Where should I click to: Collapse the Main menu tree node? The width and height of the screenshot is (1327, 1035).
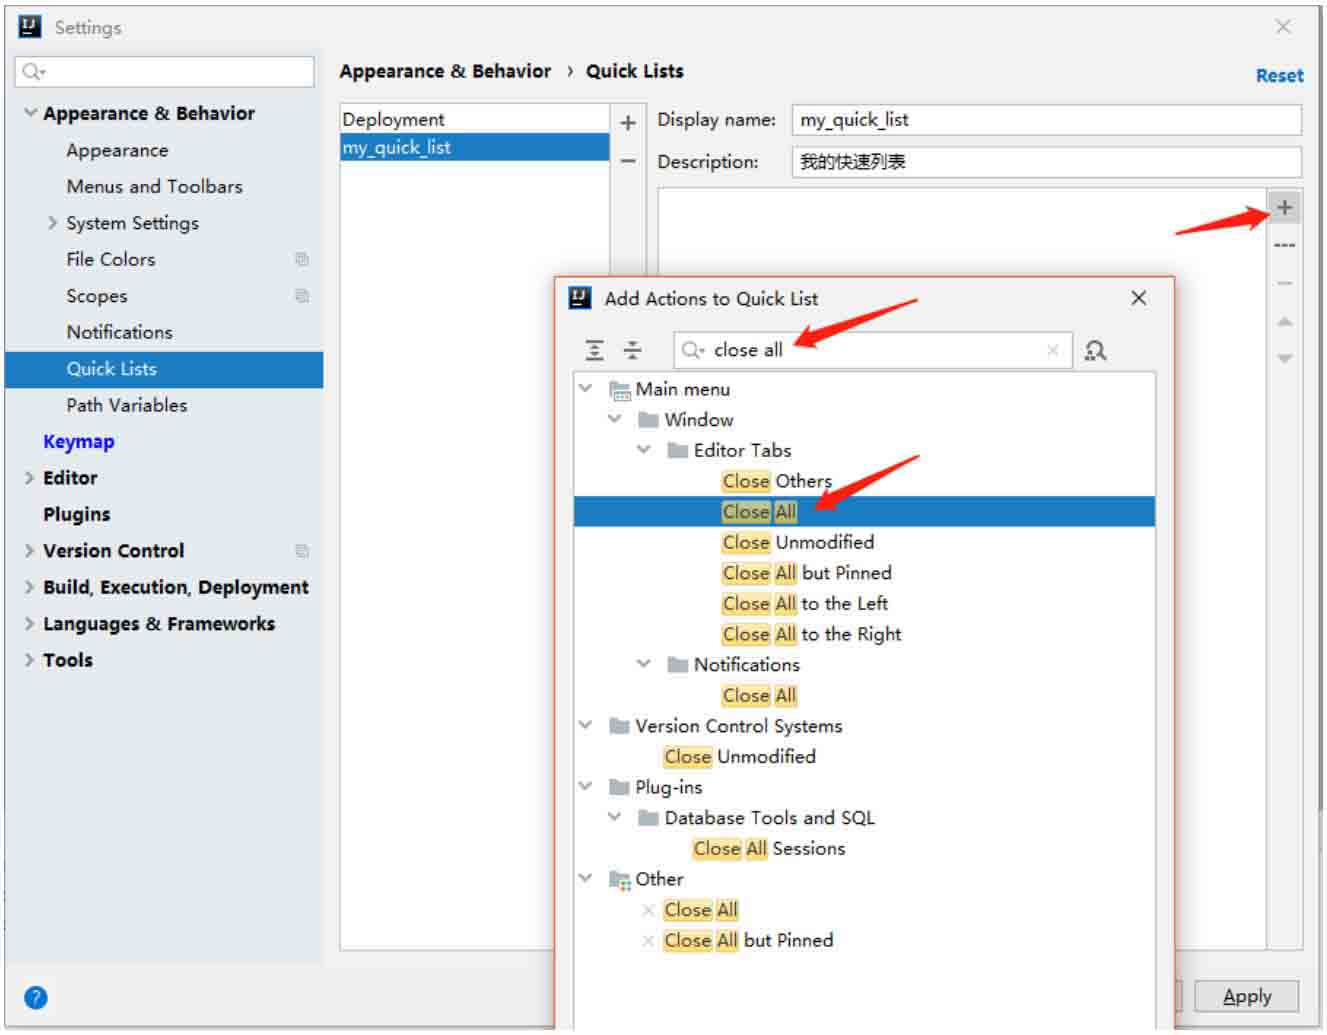[586, 389]
